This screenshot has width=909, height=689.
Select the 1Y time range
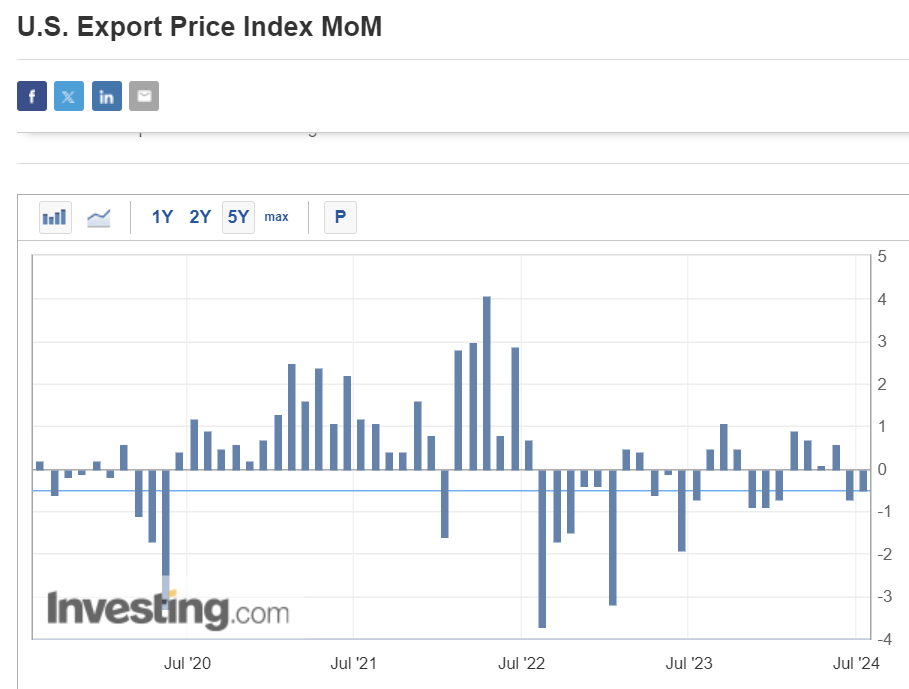coord(162,216)
